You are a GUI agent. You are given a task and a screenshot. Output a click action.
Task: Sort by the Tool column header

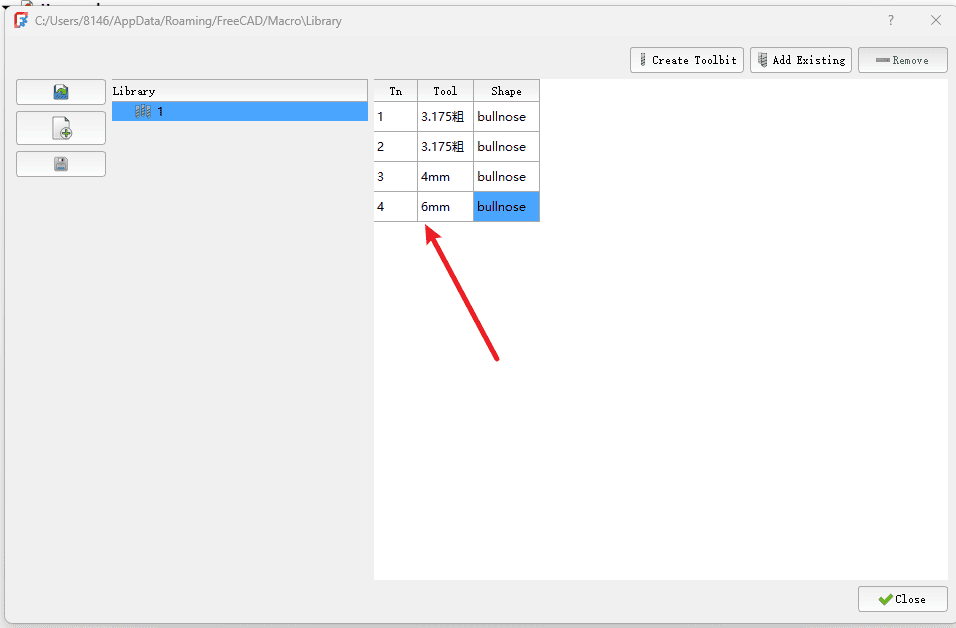[x=445, y=91]
